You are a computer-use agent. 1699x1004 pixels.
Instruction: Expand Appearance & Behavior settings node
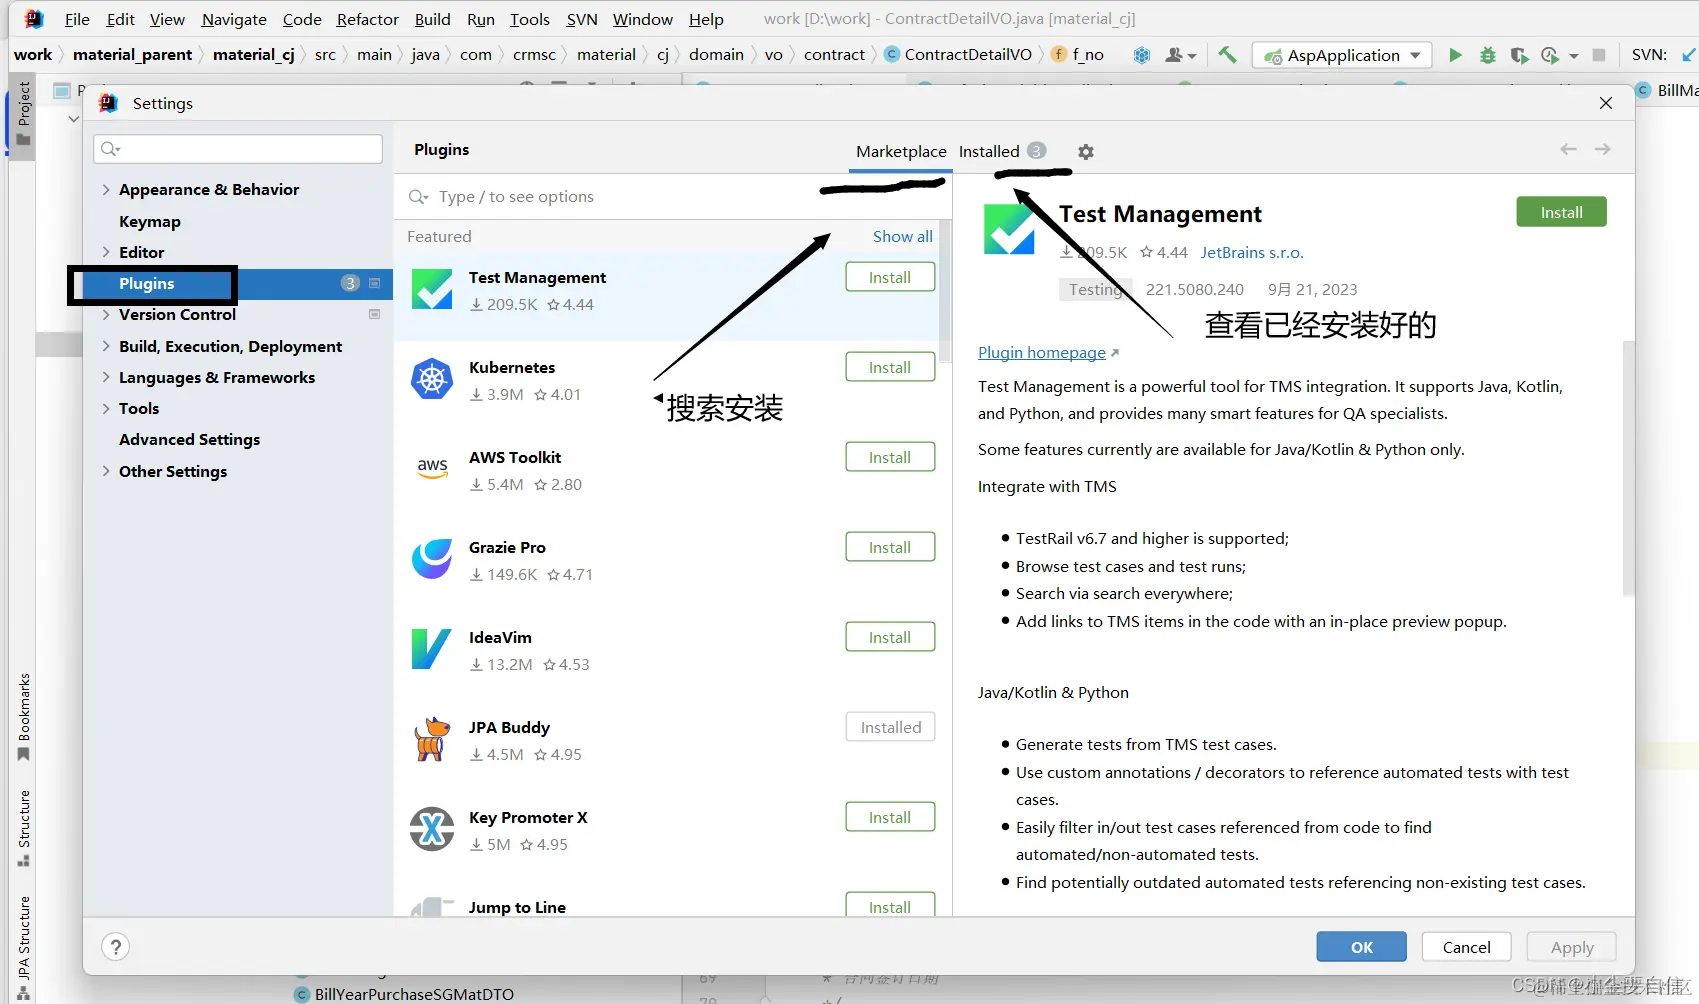click(x=106, y=189)
